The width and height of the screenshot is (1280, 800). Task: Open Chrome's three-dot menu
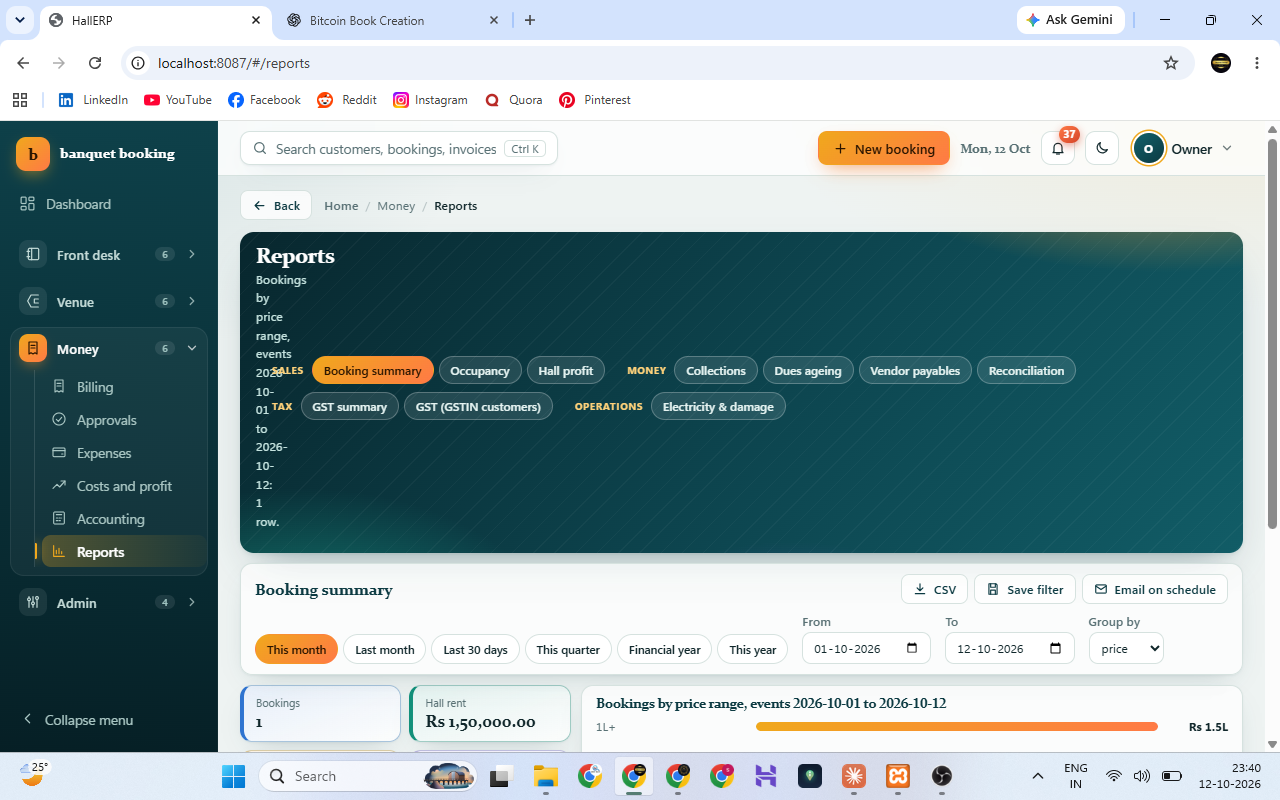coord(1257,63)
